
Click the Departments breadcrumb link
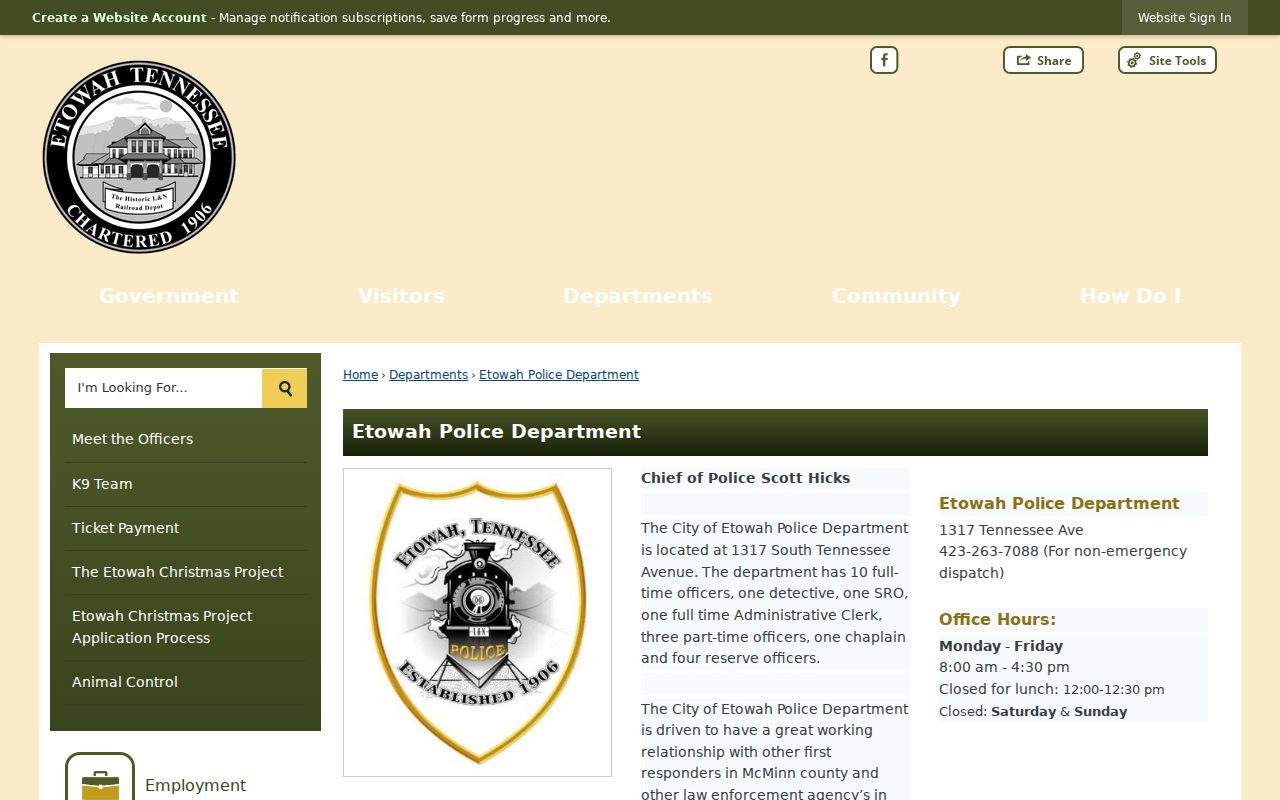428,375
